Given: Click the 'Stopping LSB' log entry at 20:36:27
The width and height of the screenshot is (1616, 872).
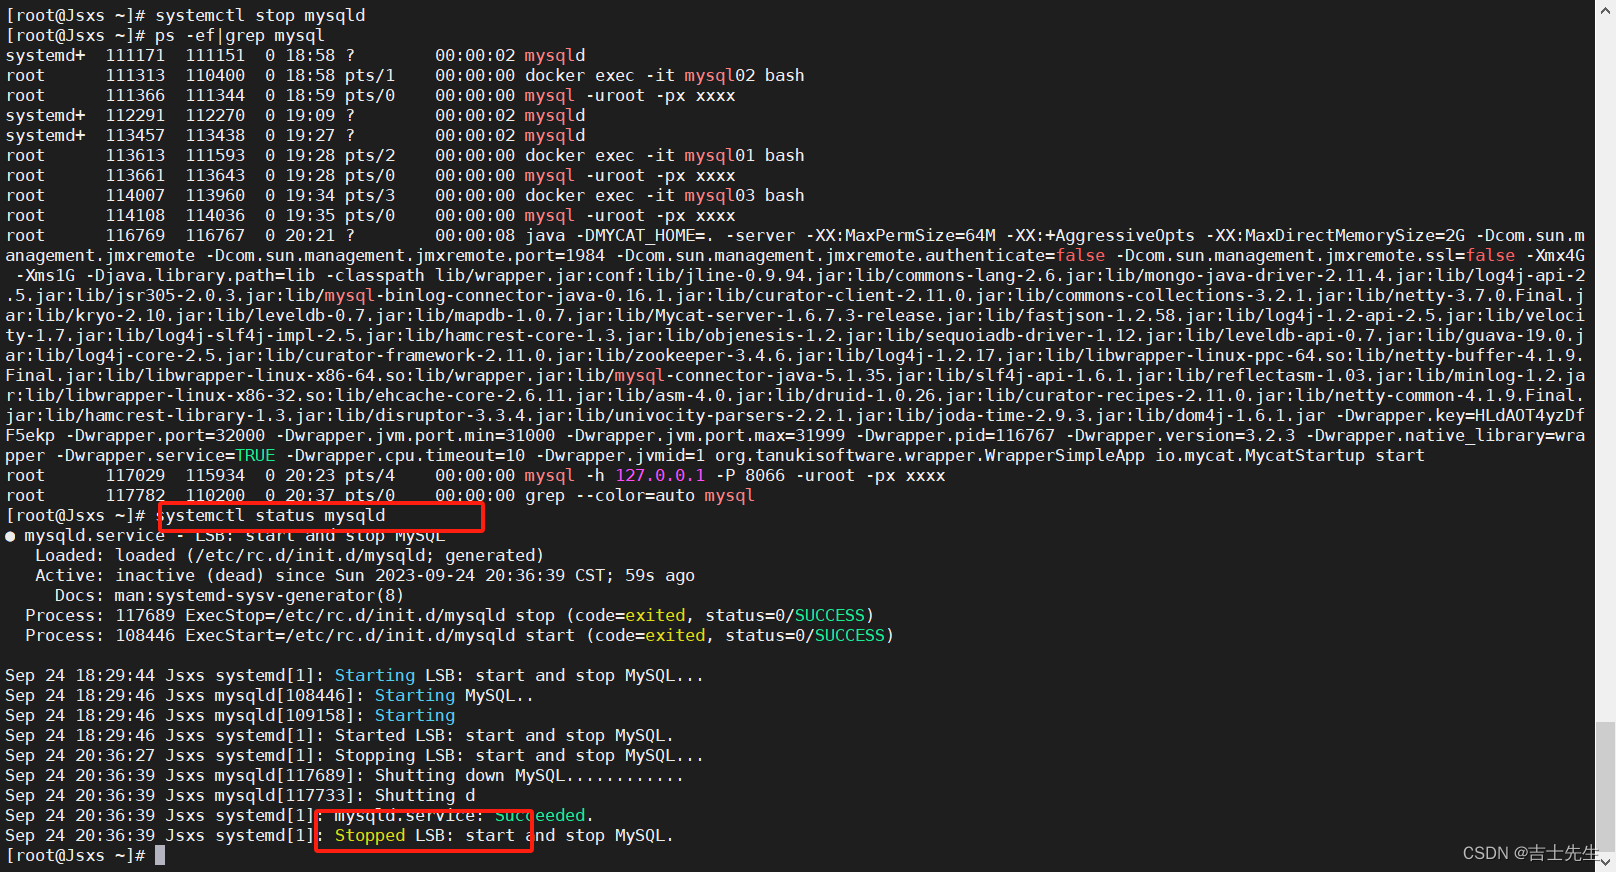Looking at the screenshot, I should point(355,755).
